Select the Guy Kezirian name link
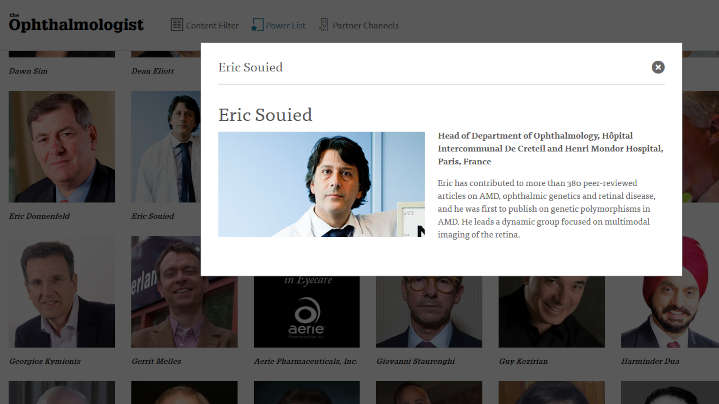Image resolution: width=719 pixels, height=404 pixels. 523,361
